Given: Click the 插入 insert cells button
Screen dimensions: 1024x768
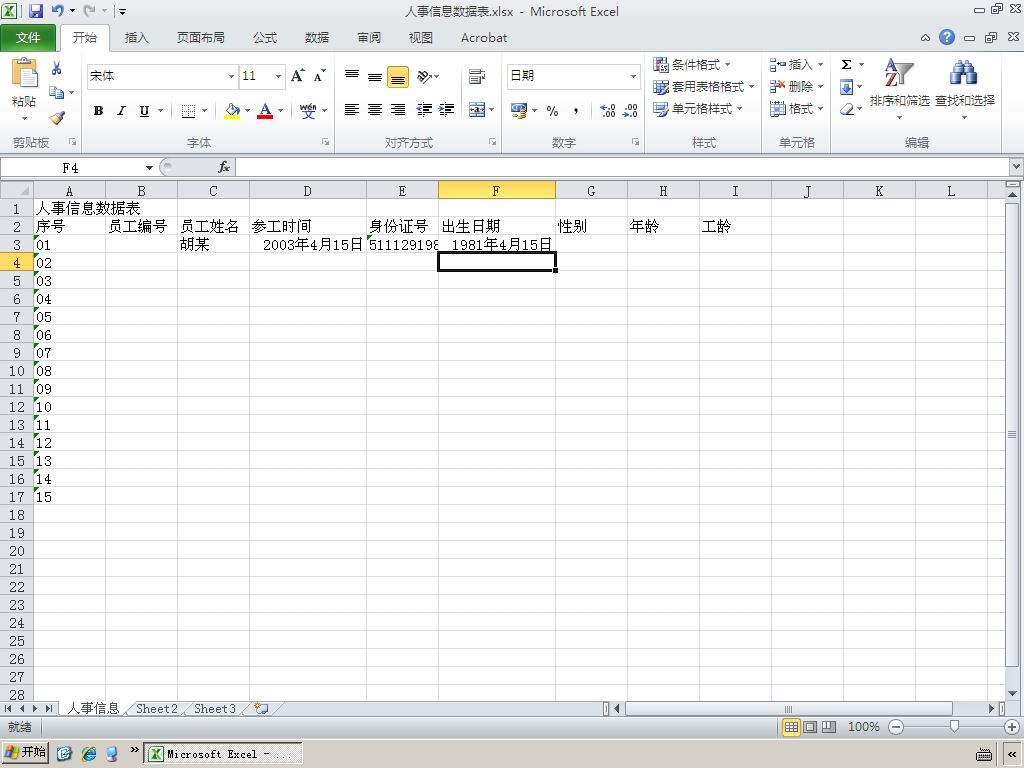Looking at the screenshot, I should (796, 65).
